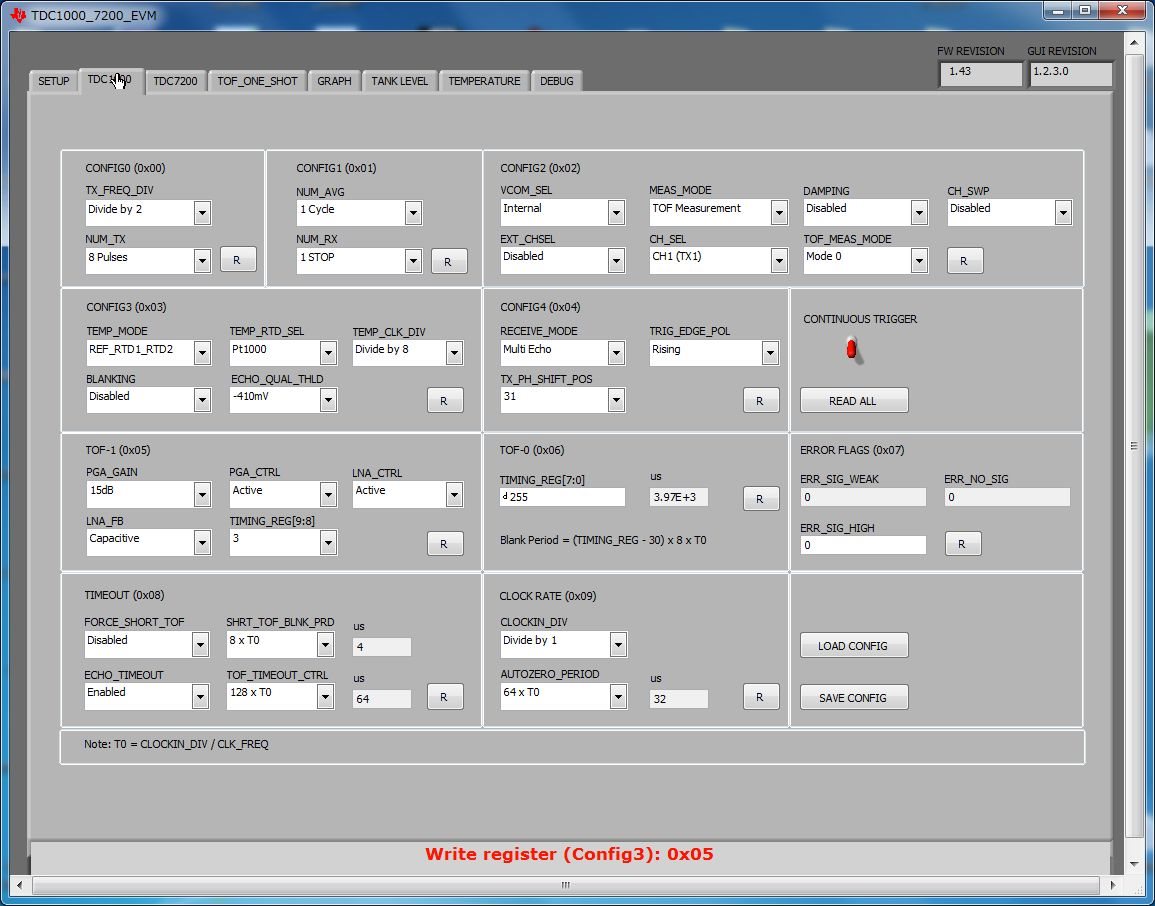This screenshot has height=906, width=1155.
Task: Click the horizontal scrollbar thumb
Action: [566, 885]
